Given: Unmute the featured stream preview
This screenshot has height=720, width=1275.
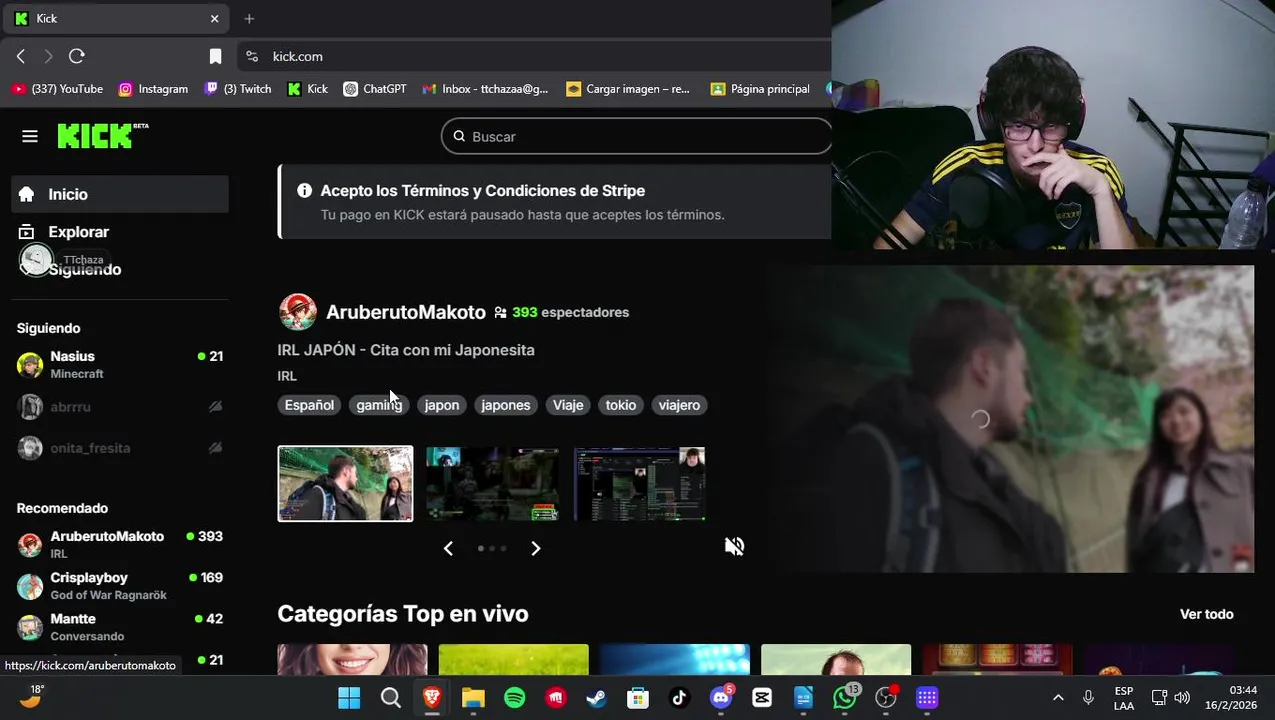Looking at the screenshot, I should click(734, 546).
